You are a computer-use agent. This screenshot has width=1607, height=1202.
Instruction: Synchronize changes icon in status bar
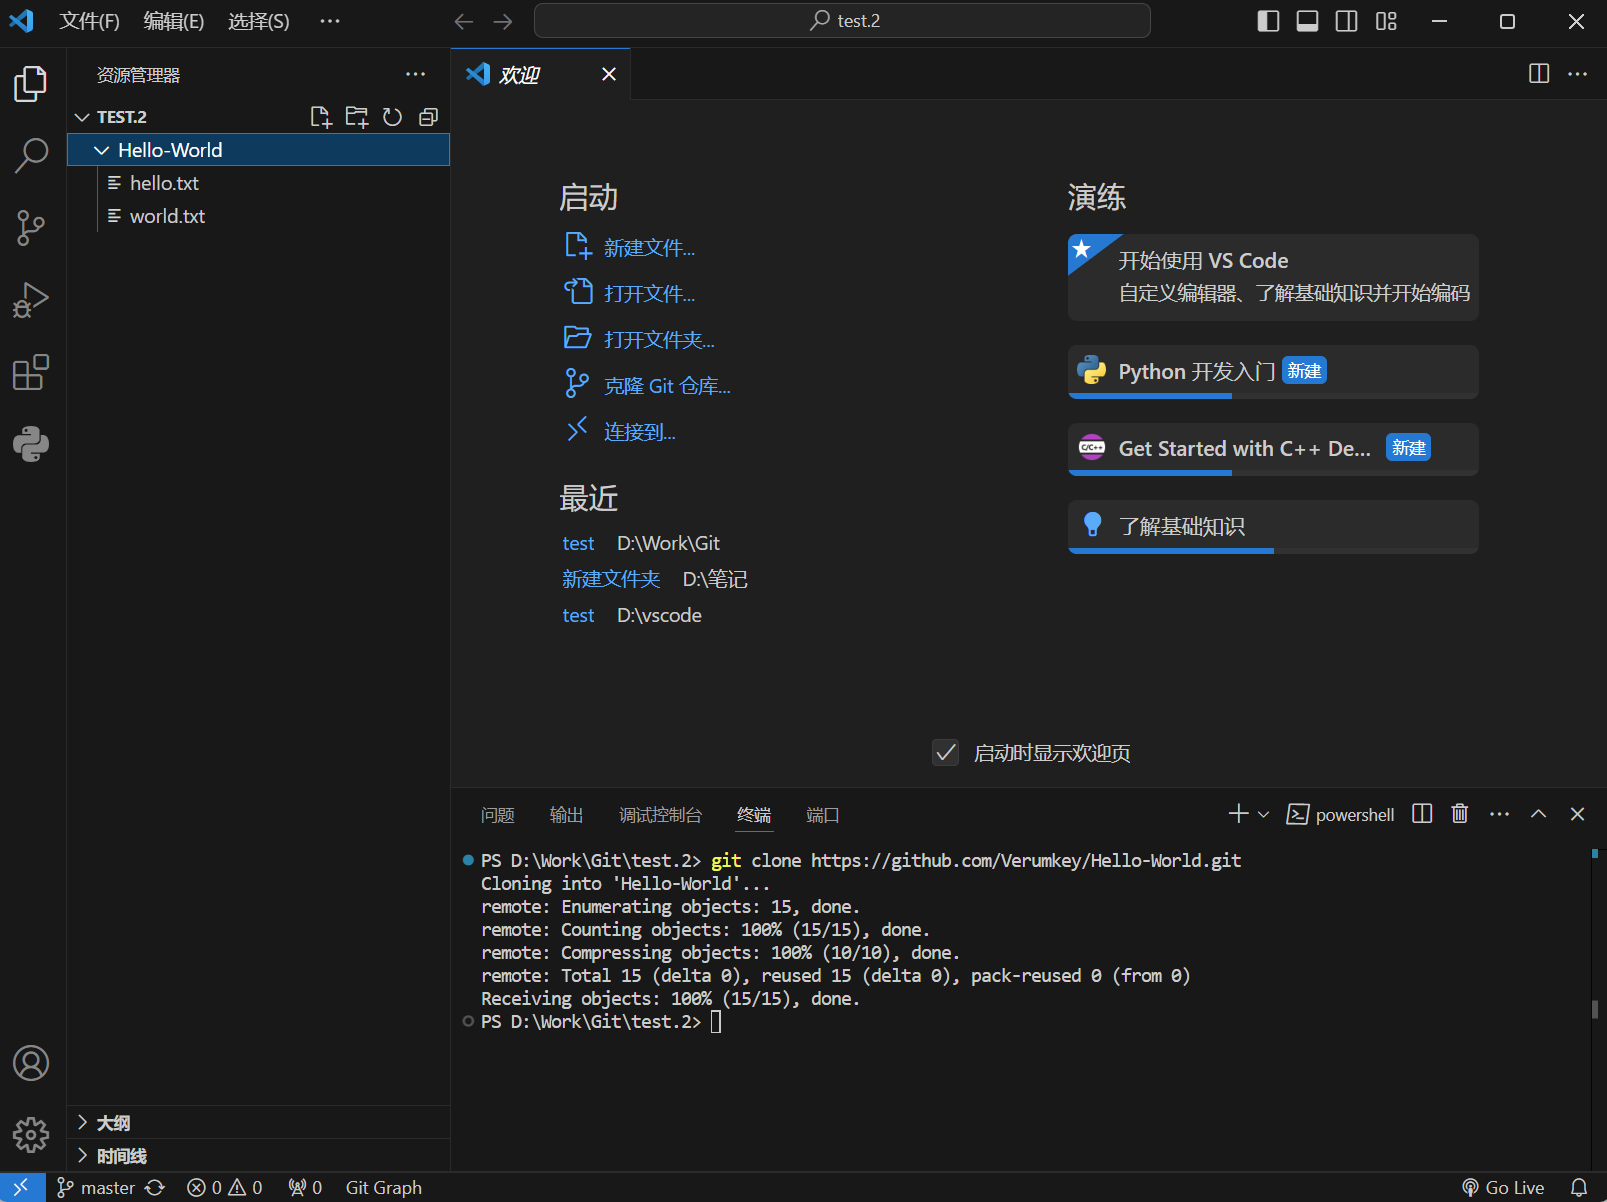(155, 1187)
